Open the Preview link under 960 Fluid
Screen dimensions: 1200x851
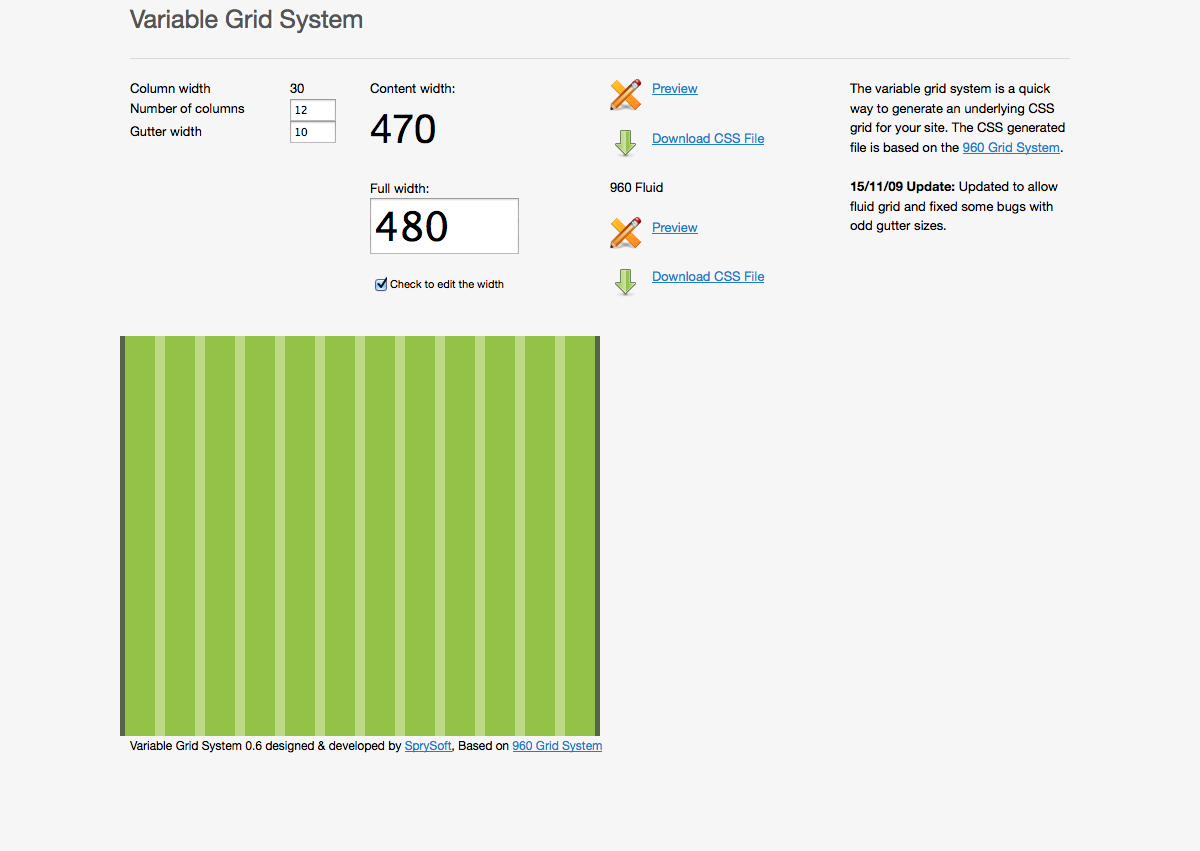click(x=674, y=228)
